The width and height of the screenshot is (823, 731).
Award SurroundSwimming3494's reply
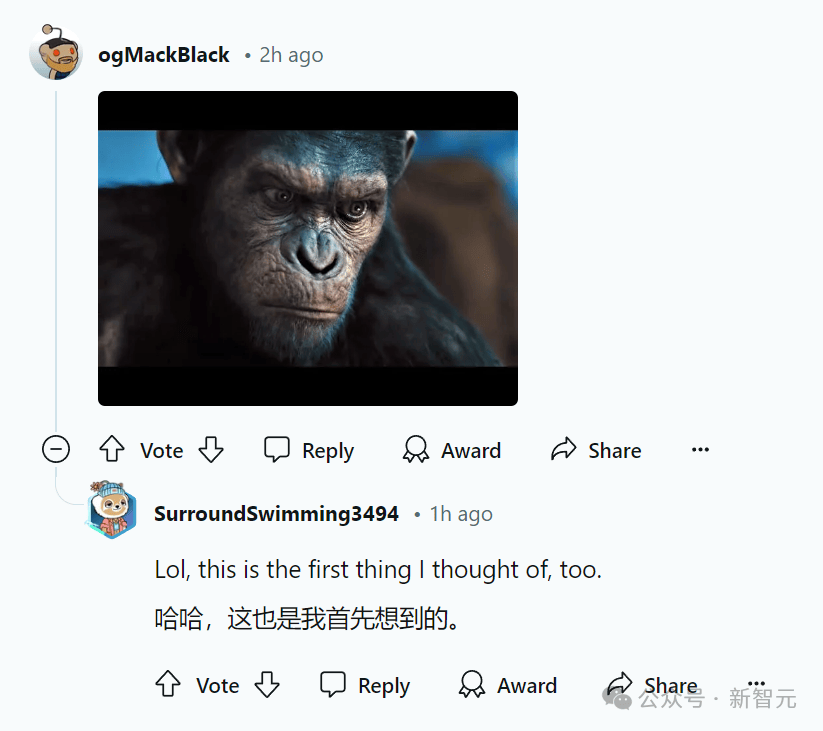point(508,685)
